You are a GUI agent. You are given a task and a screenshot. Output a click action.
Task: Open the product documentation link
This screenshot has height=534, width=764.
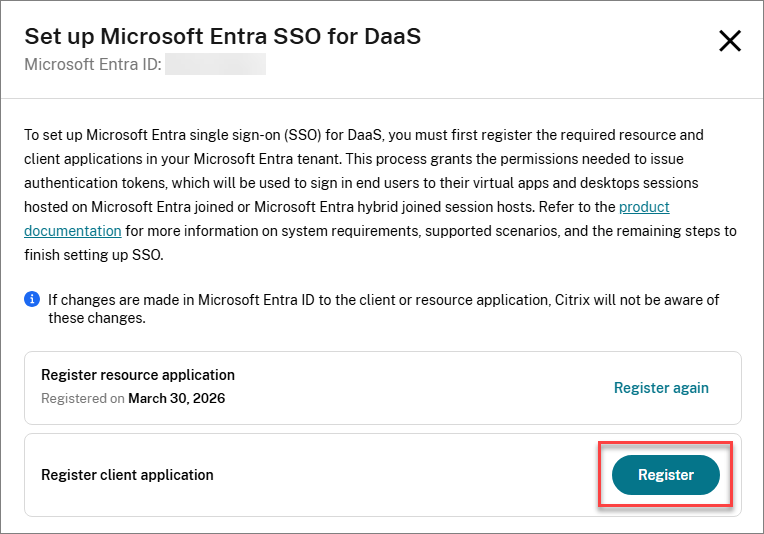coord(644,207)
